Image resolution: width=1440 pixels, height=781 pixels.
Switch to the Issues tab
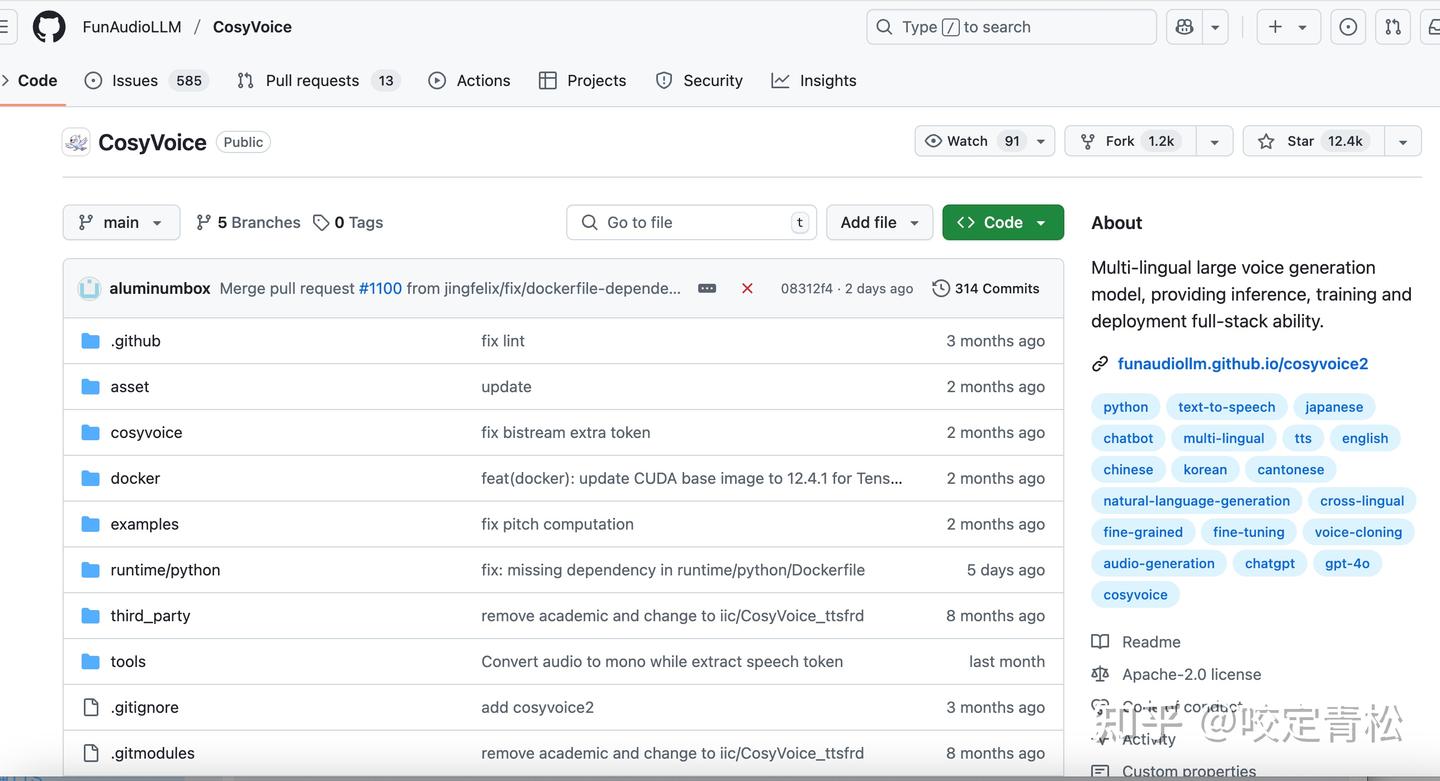tap(135, 80)
